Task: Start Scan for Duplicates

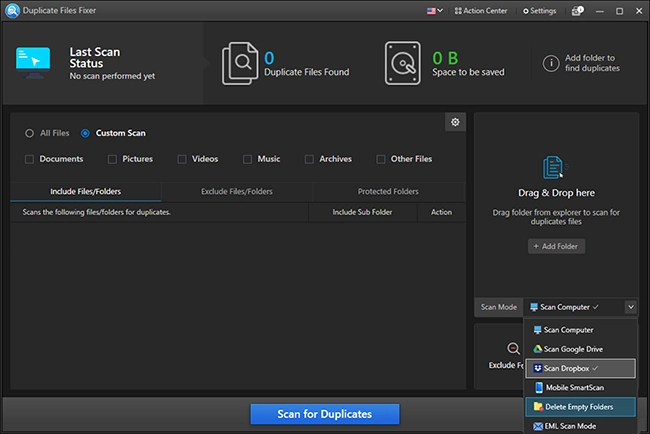Action: click(x=325, y=414)
